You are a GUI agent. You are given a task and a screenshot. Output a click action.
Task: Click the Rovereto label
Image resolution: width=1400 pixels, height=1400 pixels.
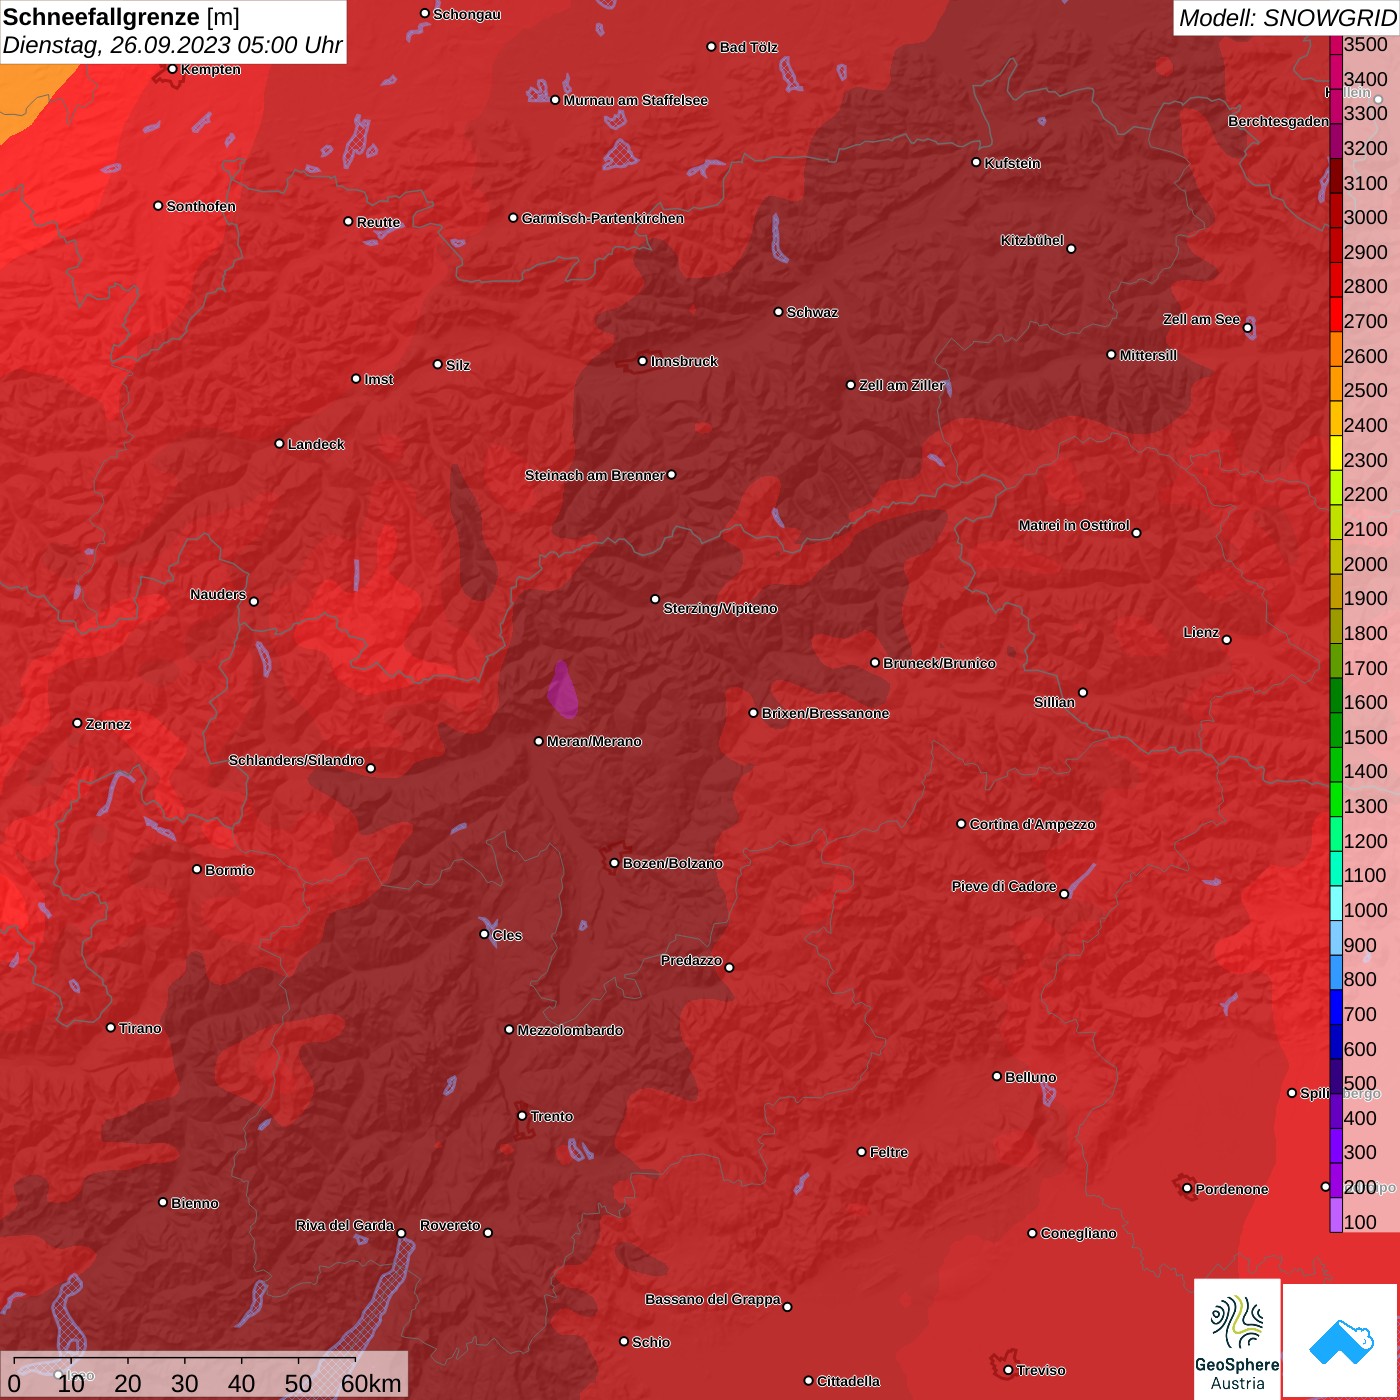pyautogui.click(x=450, y=1225)
